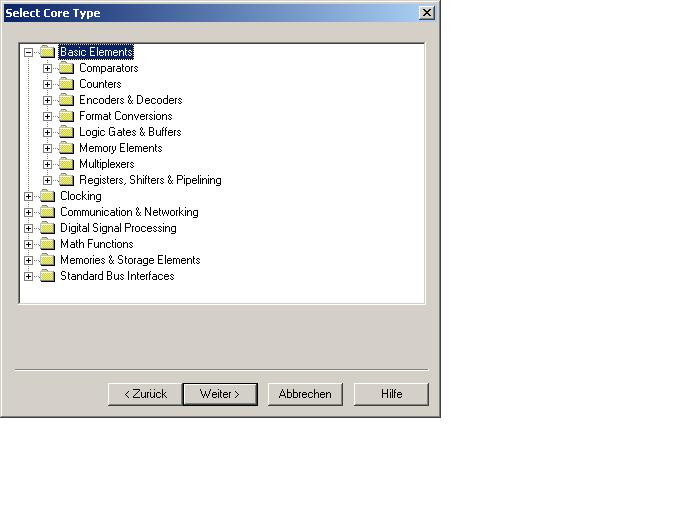Click the Digital Signal Processing folder icon

(47, 228)
